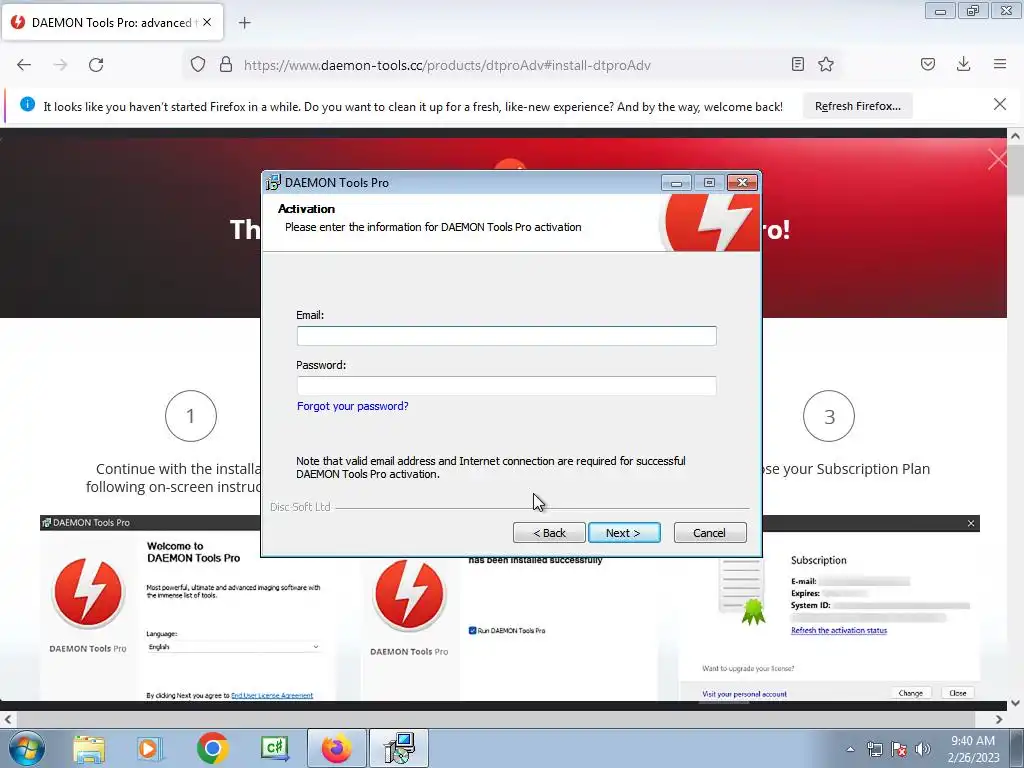Screen dimensions: 1024x768
Task: Open the tracking protection shield icon
Action: tap(198, 65)
